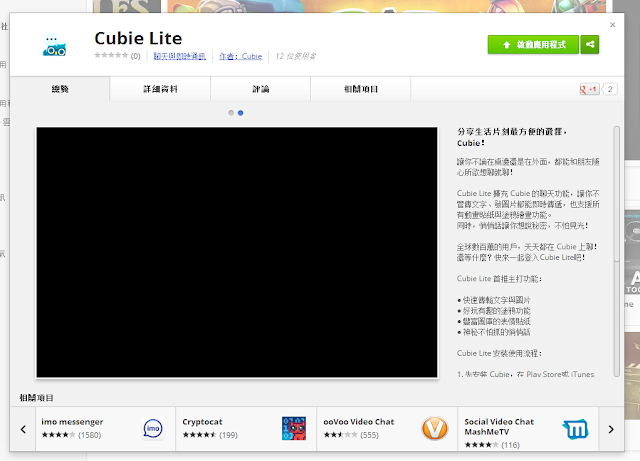
Task: Switch to the 詳細資料 details tab
Action: coord(160,89)
